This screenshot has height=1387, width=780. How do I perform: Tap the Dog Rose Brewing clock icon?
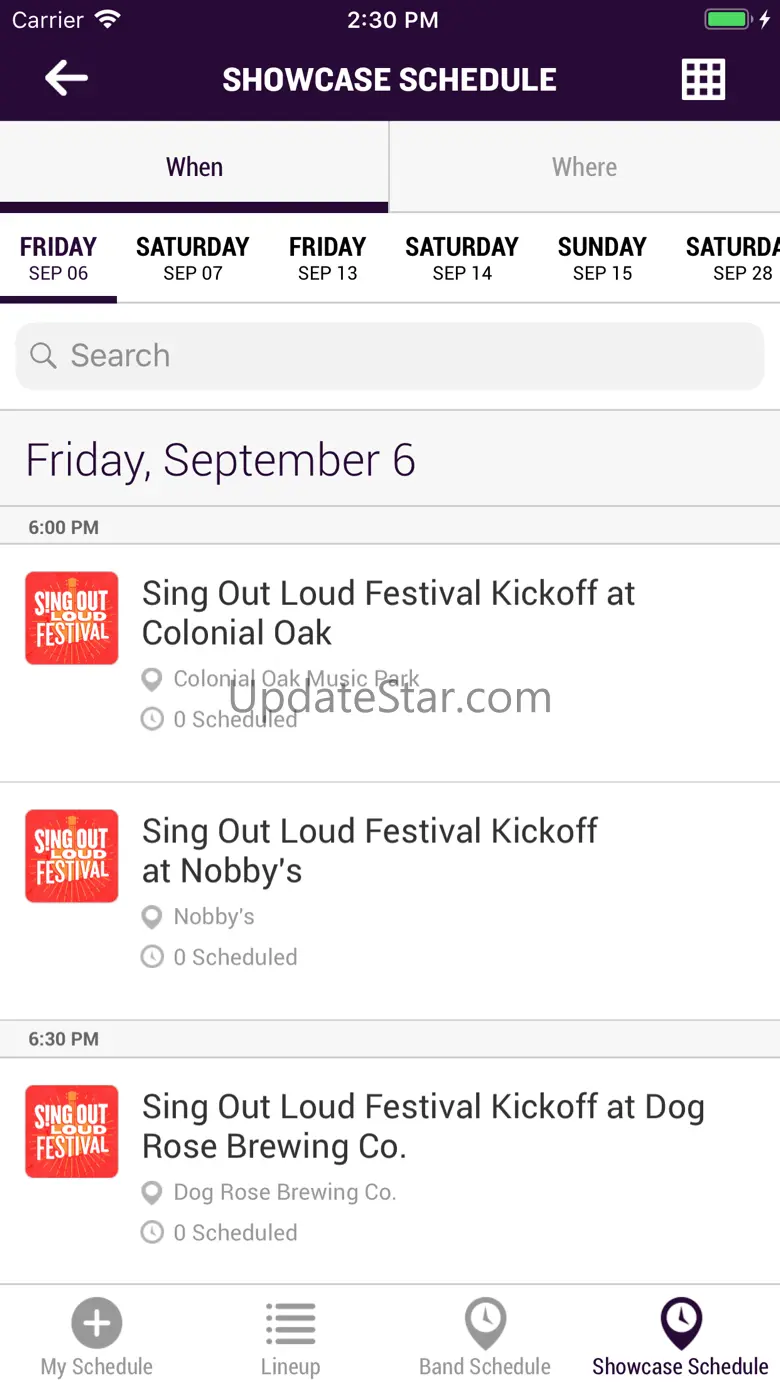152,1232
